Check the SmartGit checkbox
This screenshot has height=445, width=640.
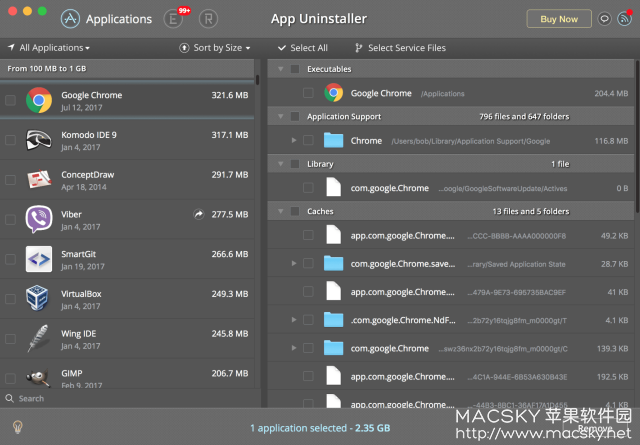pos(10,259)
